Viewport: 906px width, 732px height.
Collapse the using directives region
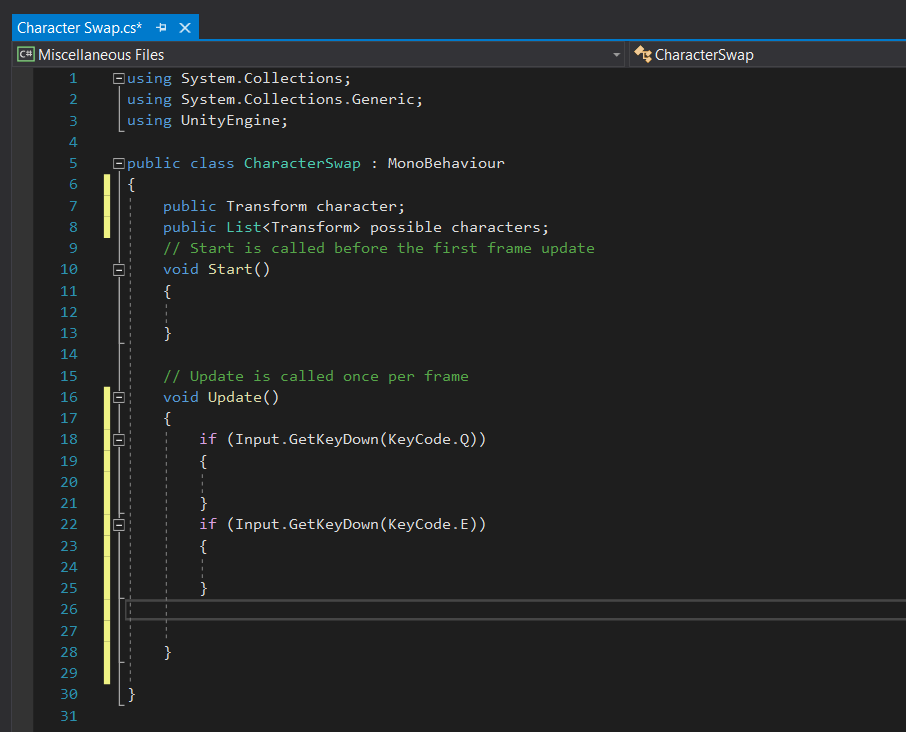(x=118, y=79)
